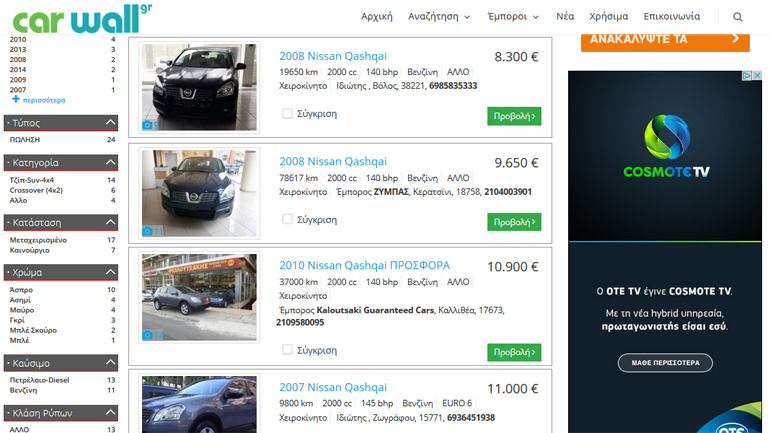Open 2008 Nissan Qashqai link priced 8.300 €

[333, 56]
